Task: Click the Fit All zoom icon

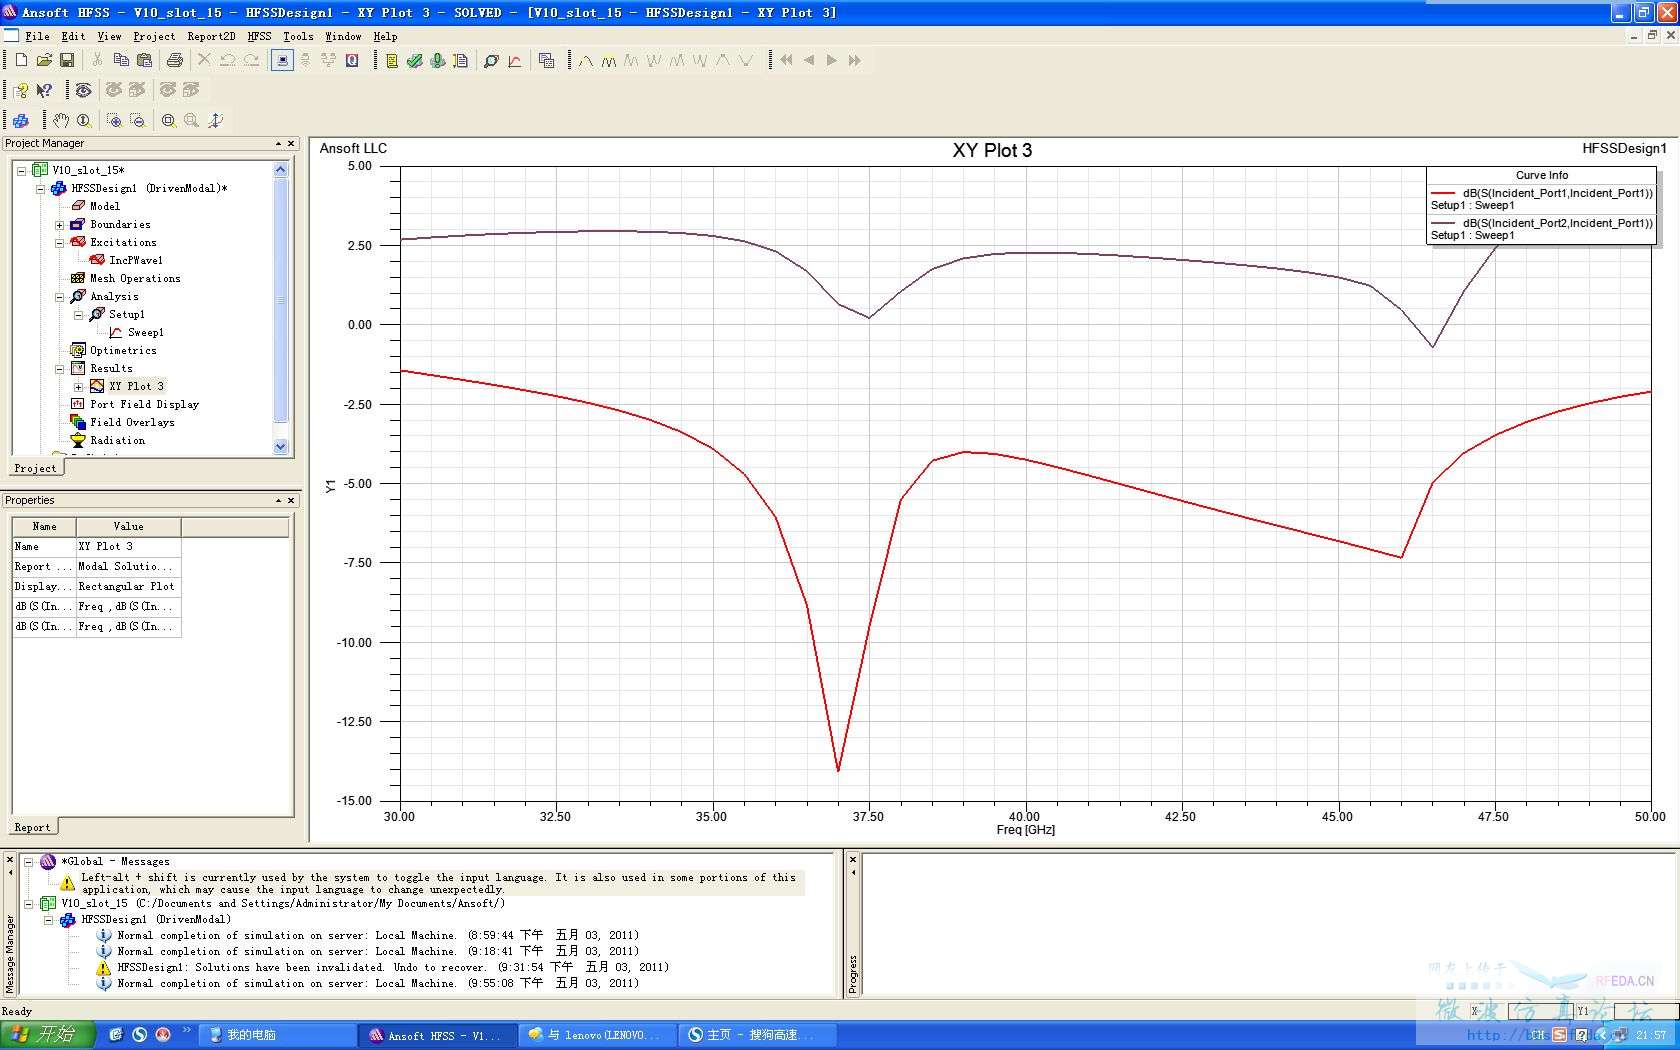Action: click(x=169, y=120)
